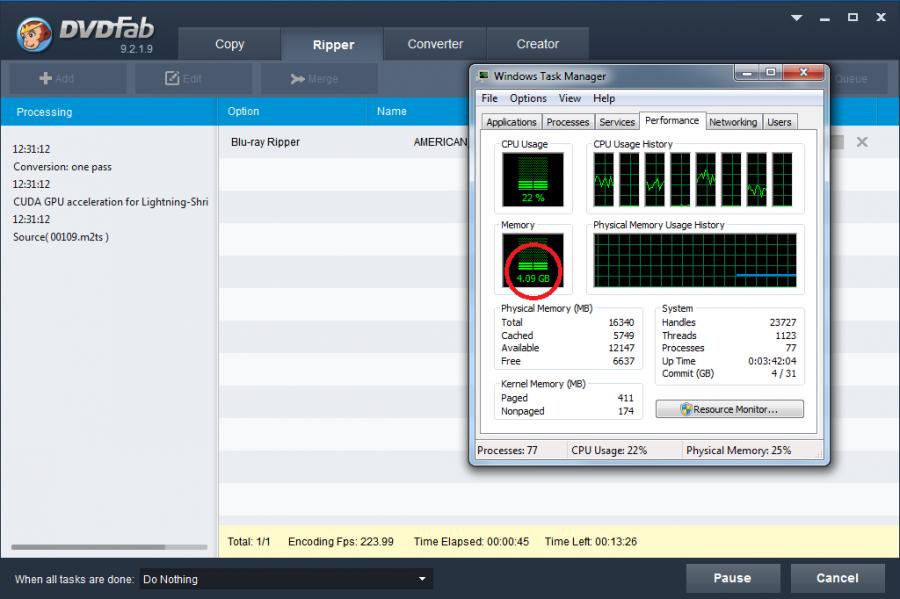Click the 'Total: 1/1' status text
Viewport: 900px width, 599px height.
click(x=249, y=542)
